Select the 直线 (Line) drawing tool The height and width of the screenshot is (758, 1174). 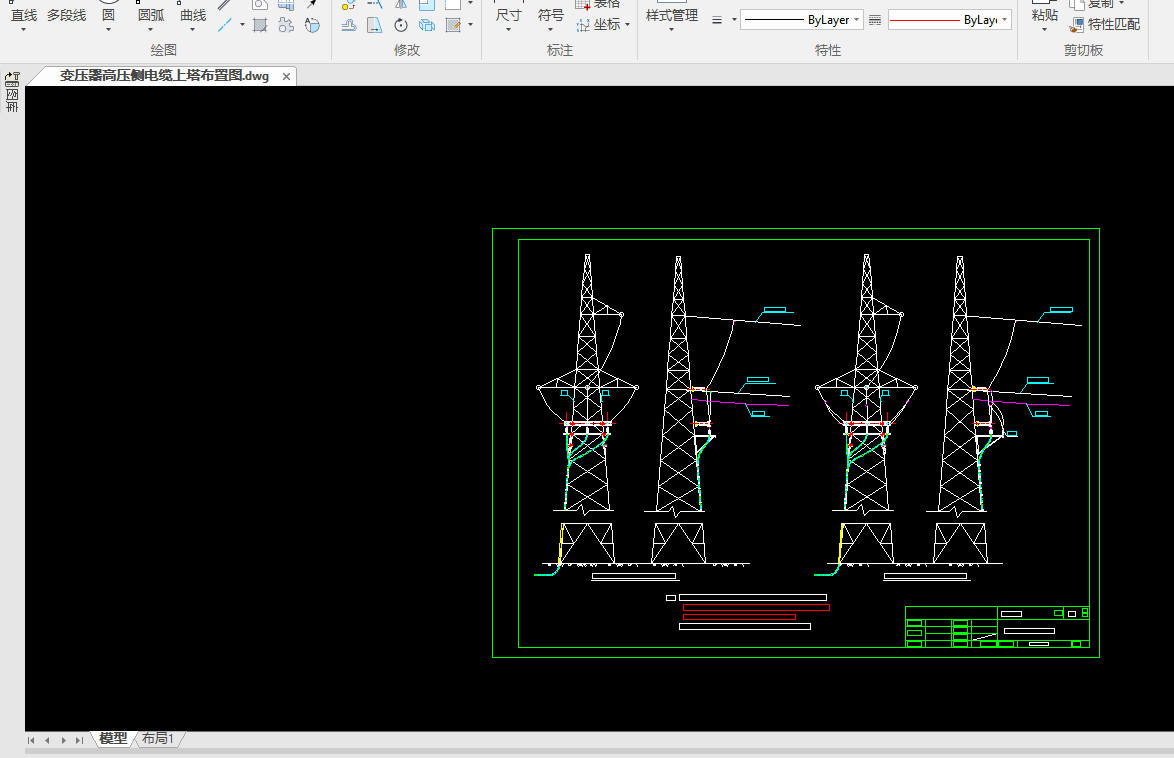23,15
